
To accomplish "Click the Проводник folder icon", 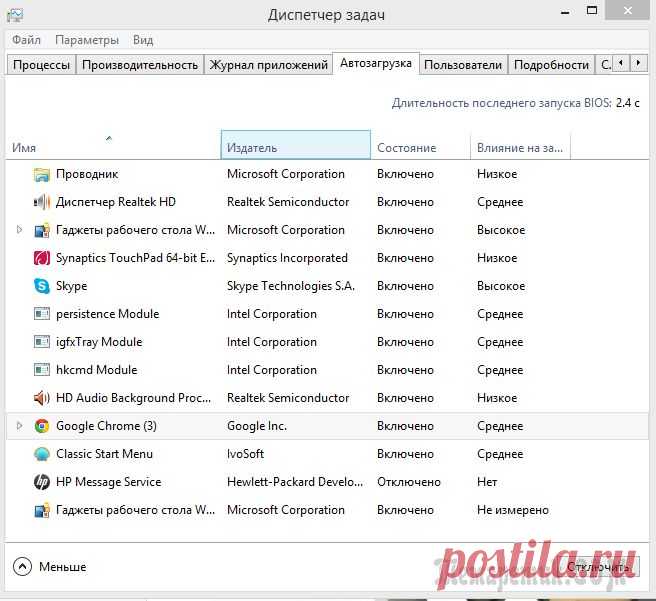I will tap(42, 174).
